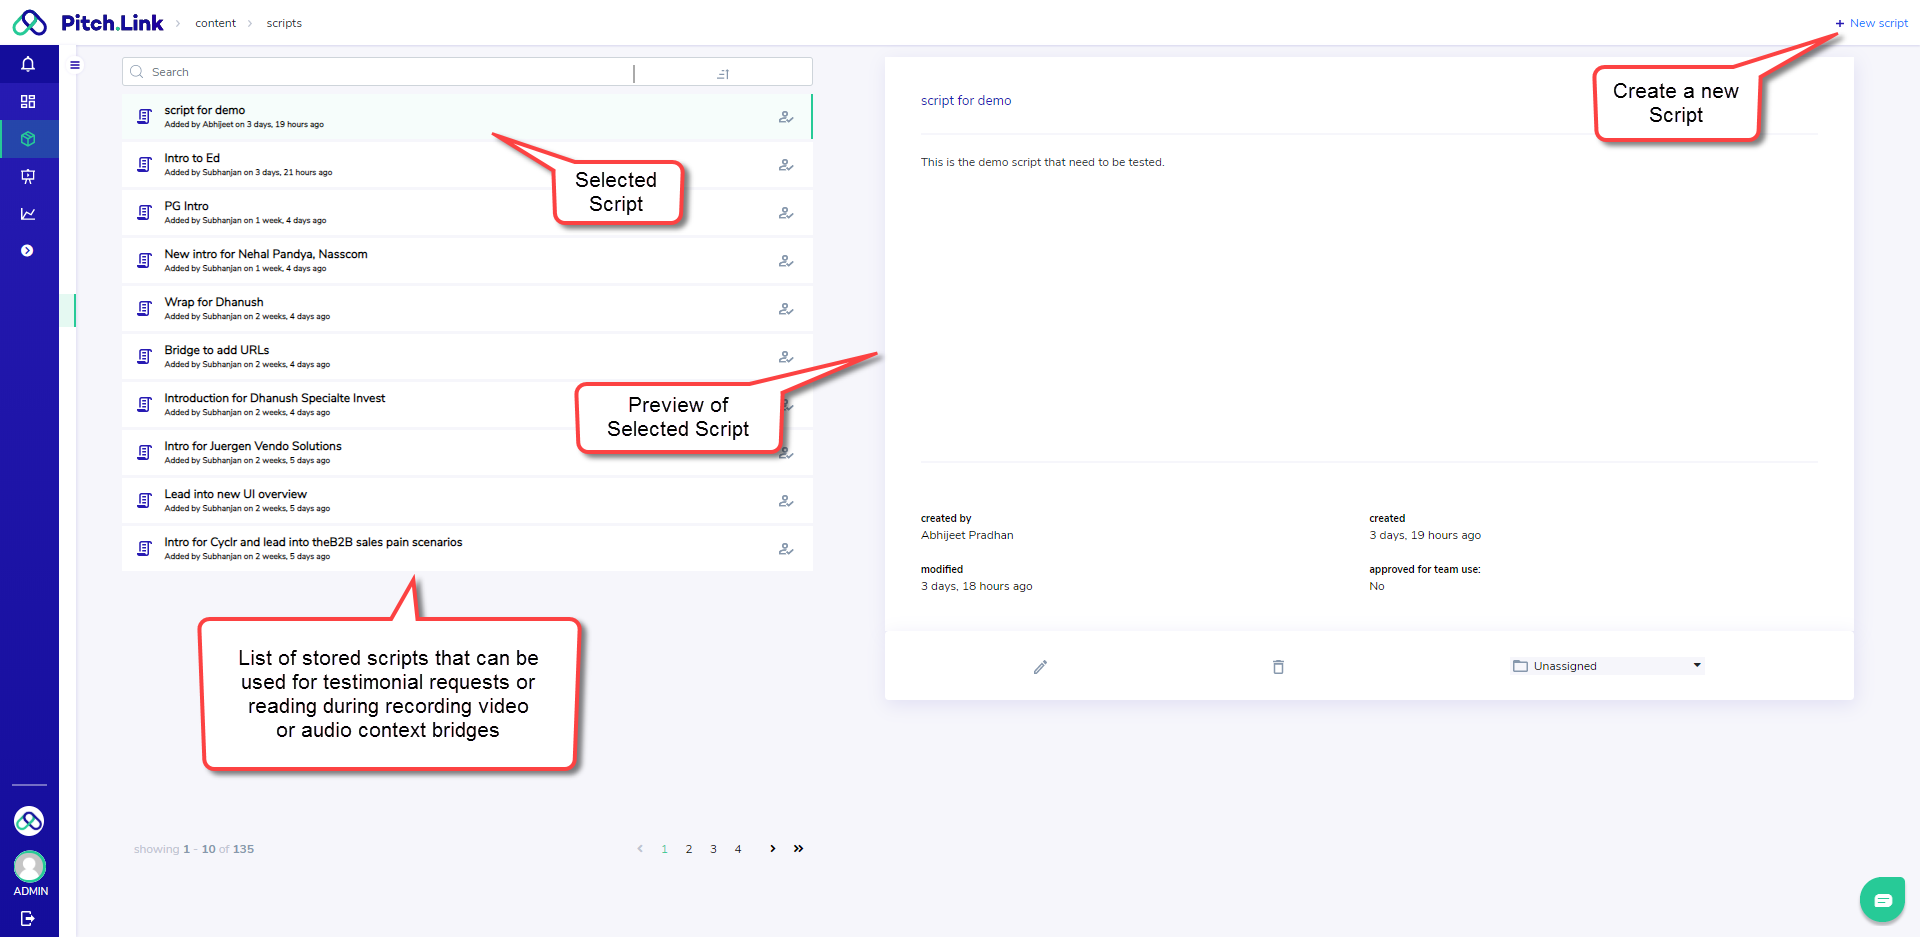This screenshot has width=1920, height=937.
Task: Open the Unassigned folder dropdown
Action: click(1607, 666)
